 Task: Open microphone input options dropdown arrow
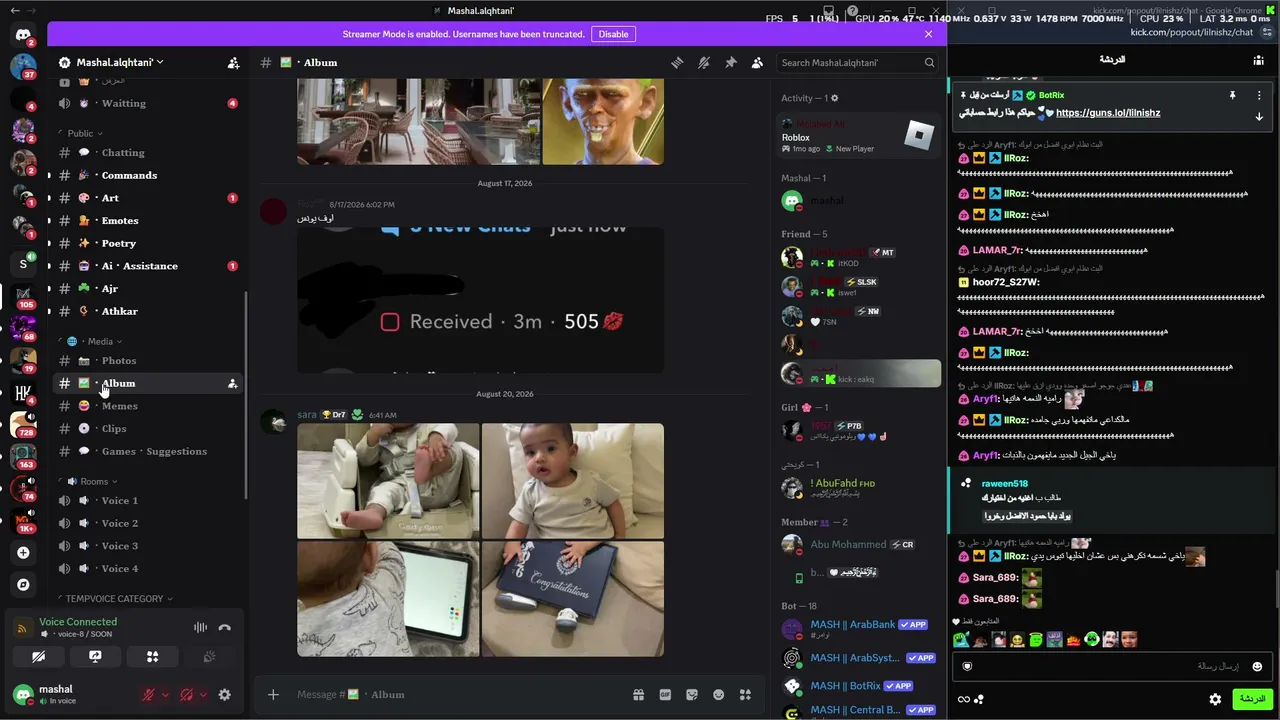165,695
